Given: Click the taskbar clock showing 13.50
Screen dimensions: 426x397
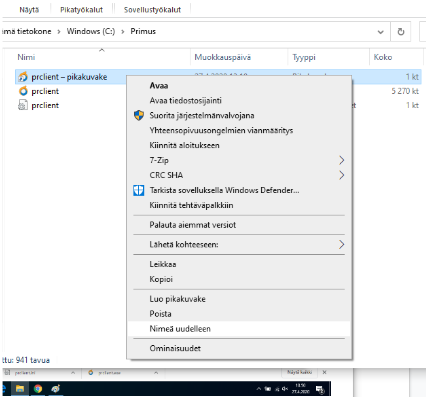Looking at the screenshot, I should [300, 389].
